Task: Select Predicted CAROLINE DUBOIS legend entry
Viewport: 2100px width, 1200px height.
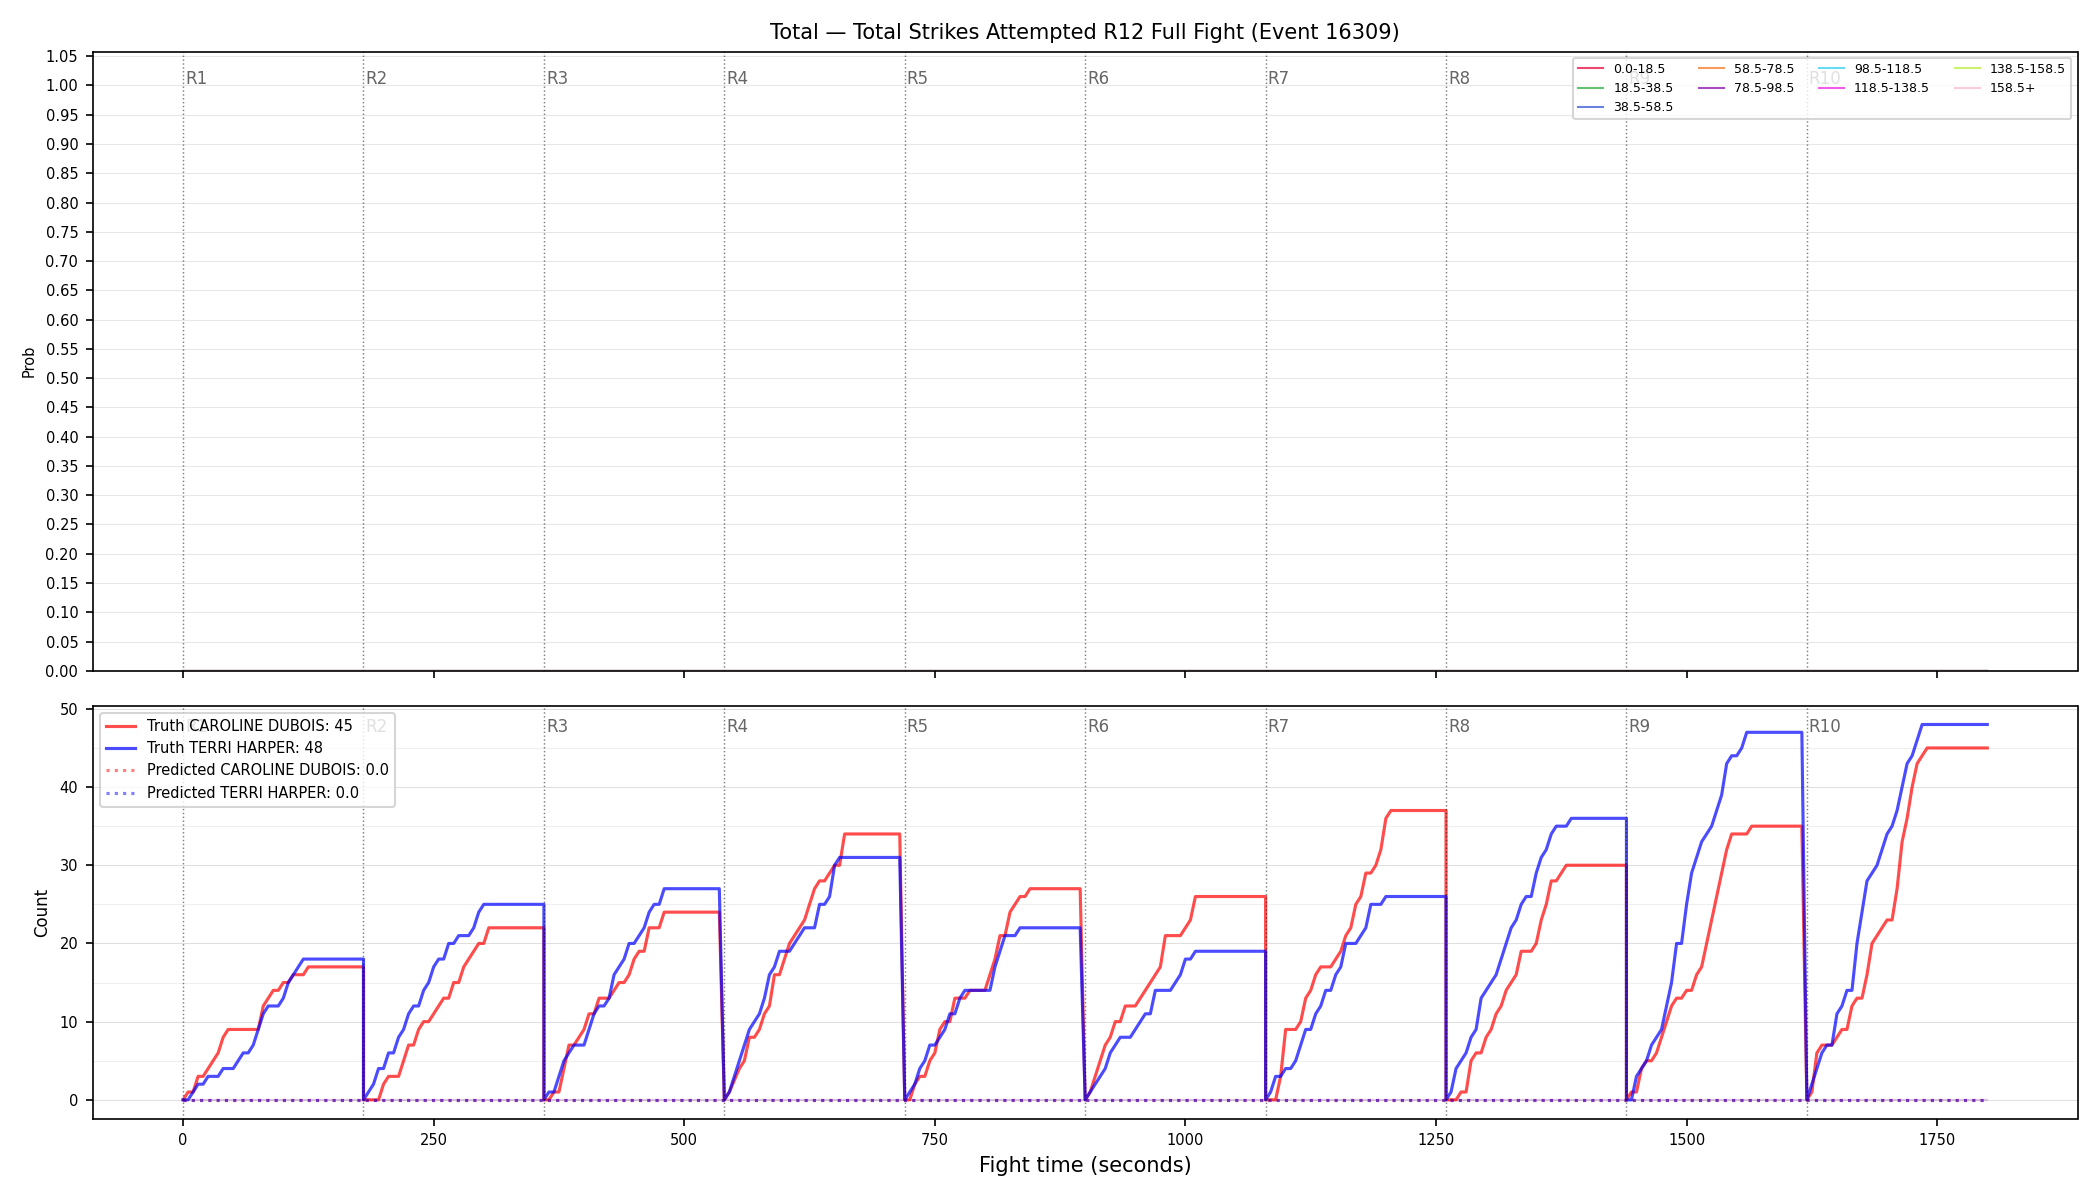Action: pos(246,770)
